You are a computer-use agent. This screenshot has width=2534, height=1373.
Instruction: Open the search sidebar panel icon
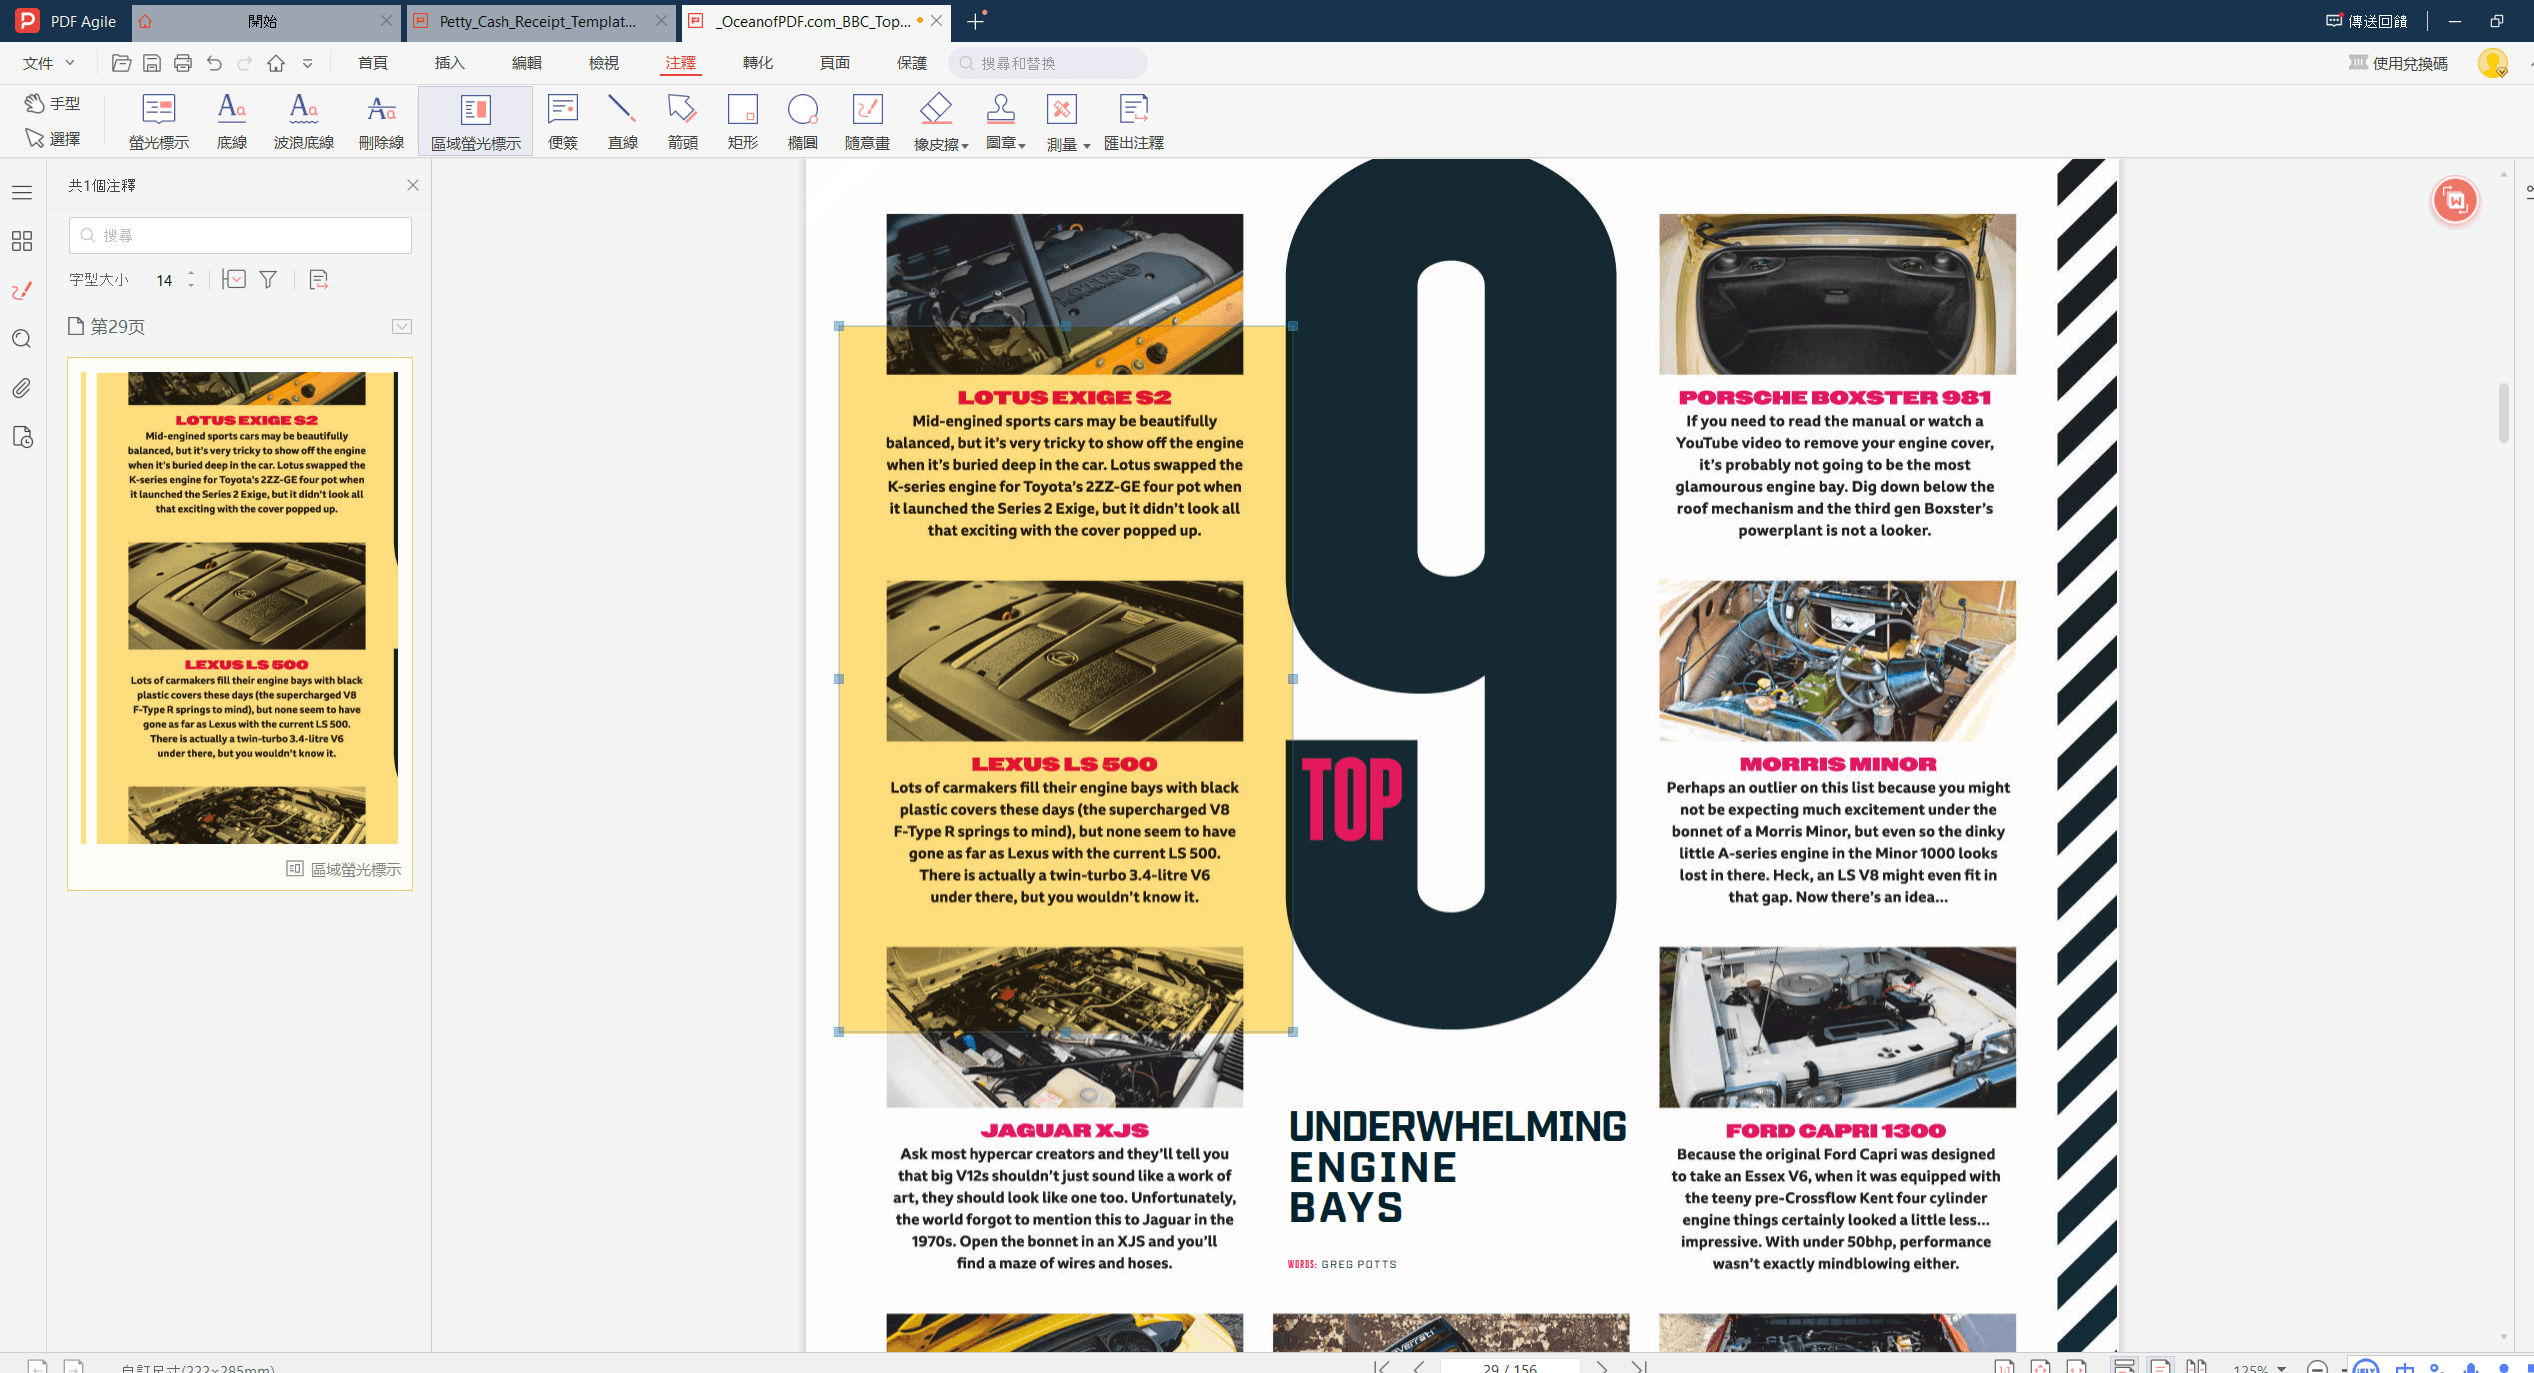[22, 339]
